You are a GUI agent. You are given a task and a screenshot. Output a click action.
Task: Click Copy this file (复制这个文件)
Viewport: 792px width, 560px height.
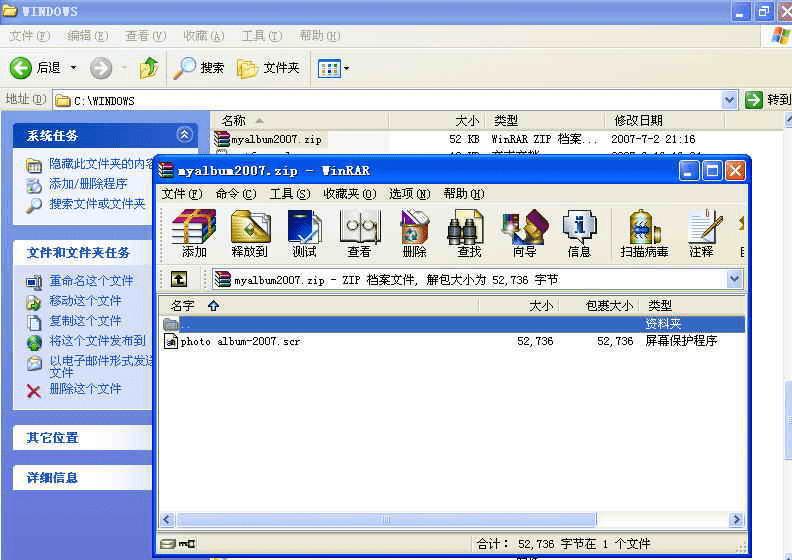click(85, 321)
